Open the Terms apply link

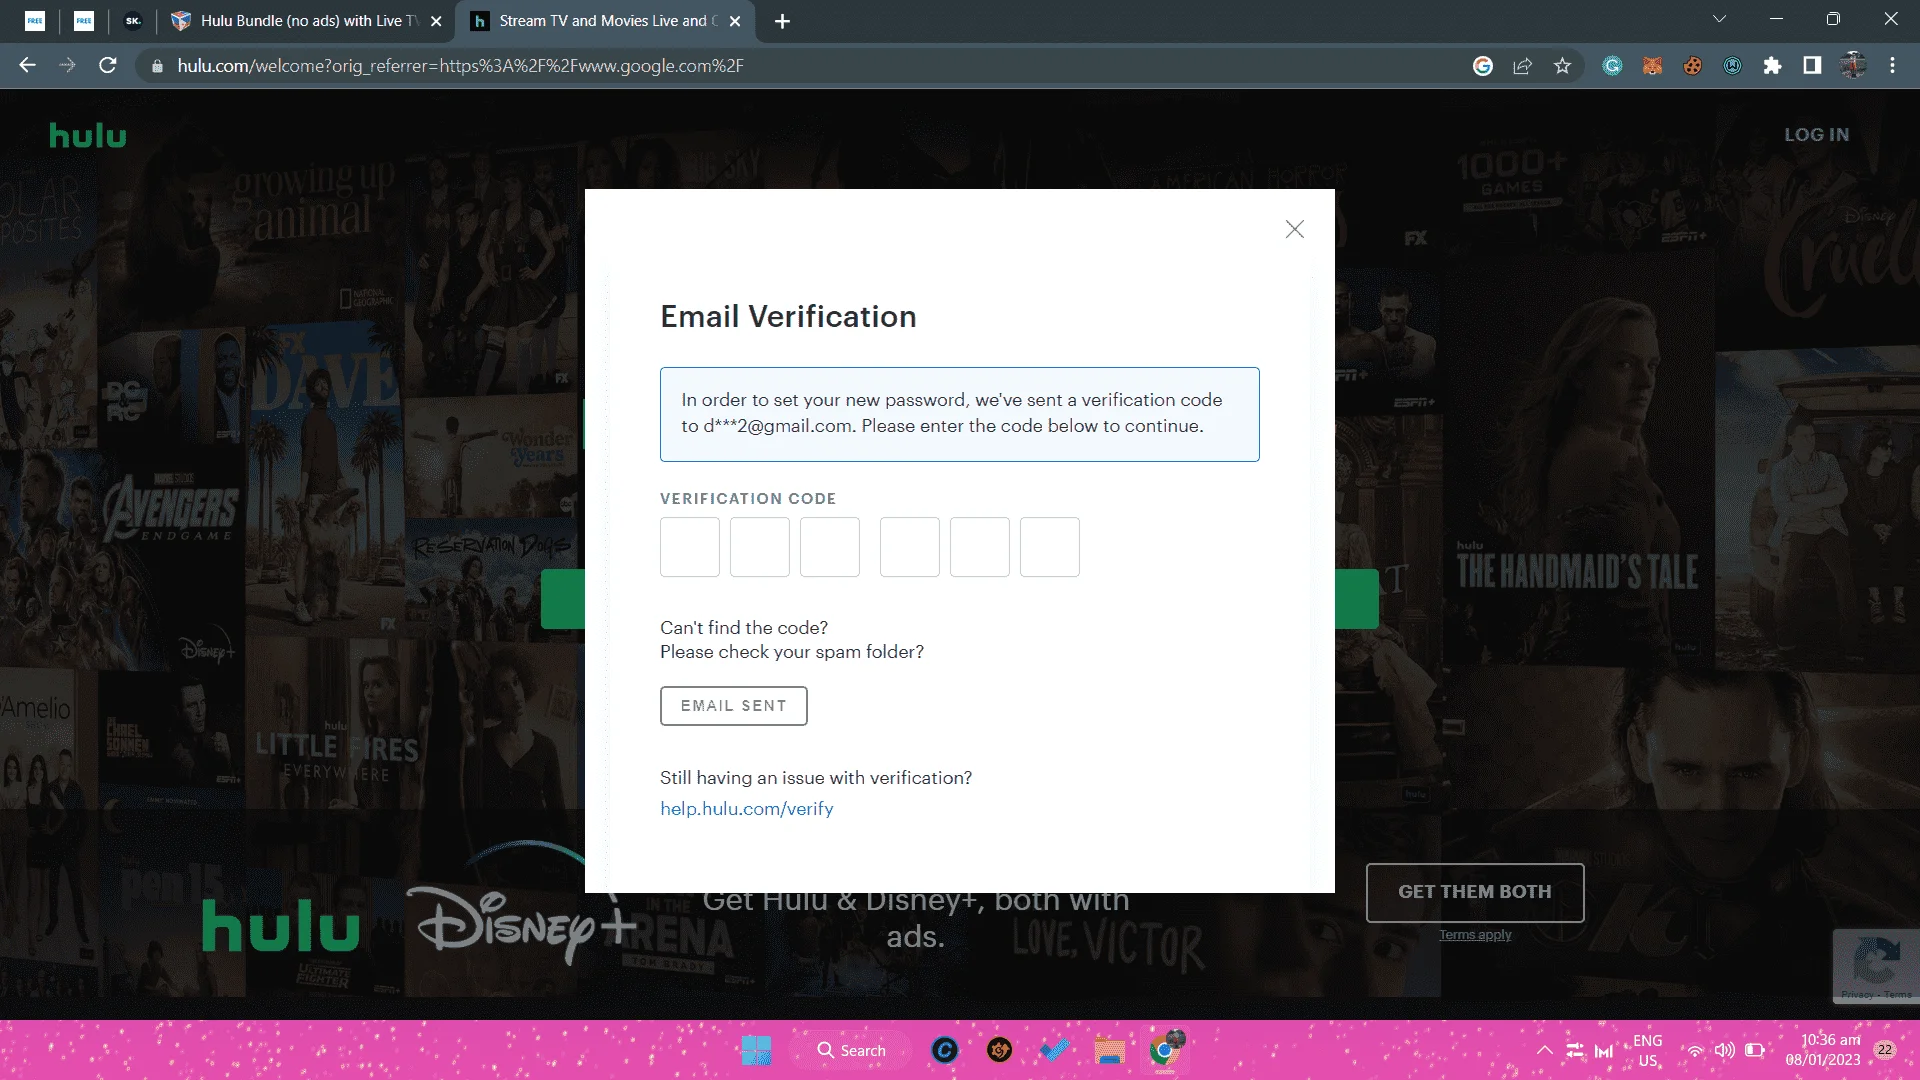(1475, 935)
